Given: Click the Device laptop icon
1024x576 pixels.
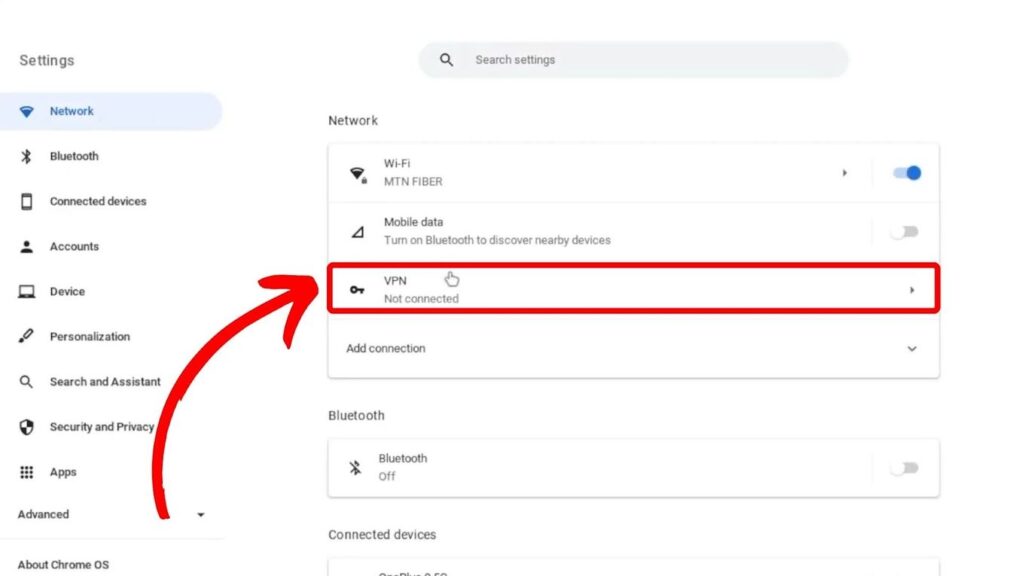Looking at the screenshot, I should point(26,291).
